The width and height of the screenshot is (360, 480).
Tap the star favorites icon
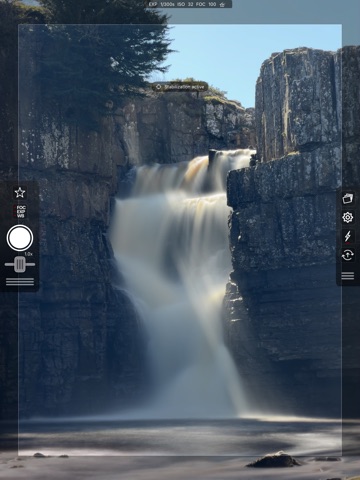coord(20,192)
